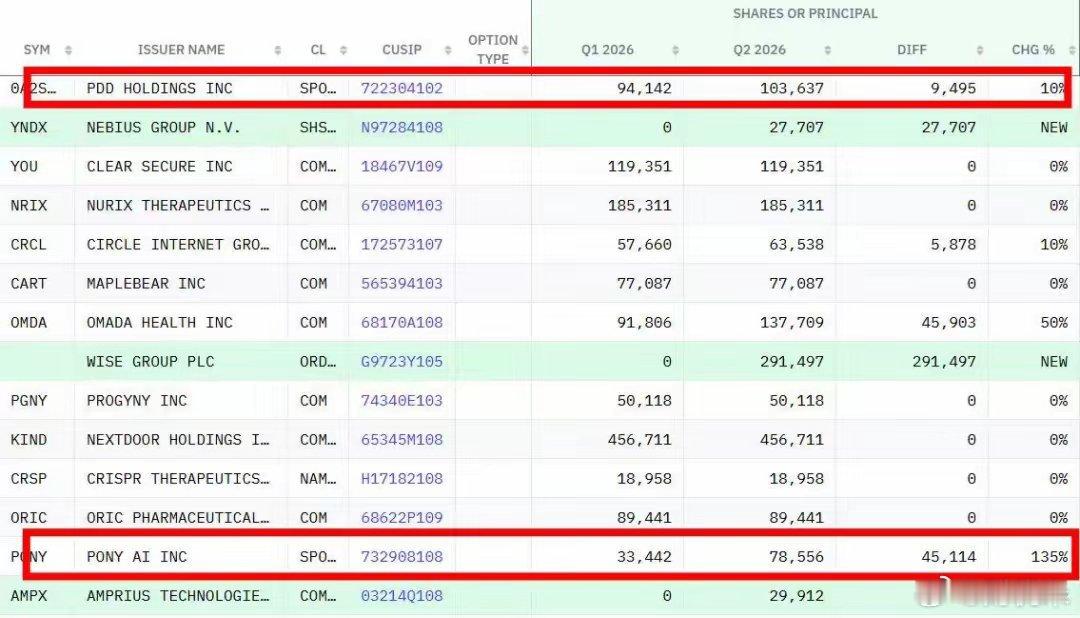The width and height of the screenshot is (1080, 618).
Task: Open CUSIP link 732908108
Action: [402, 557]
